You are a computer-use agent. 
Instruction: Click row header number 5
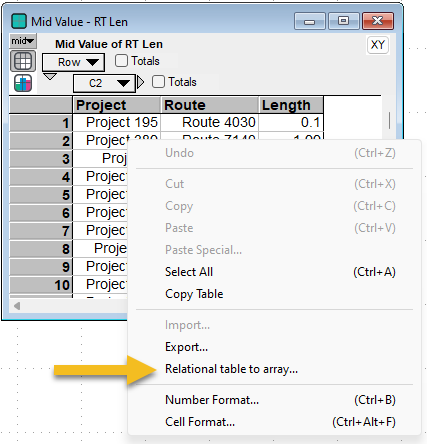click(41, 195)
